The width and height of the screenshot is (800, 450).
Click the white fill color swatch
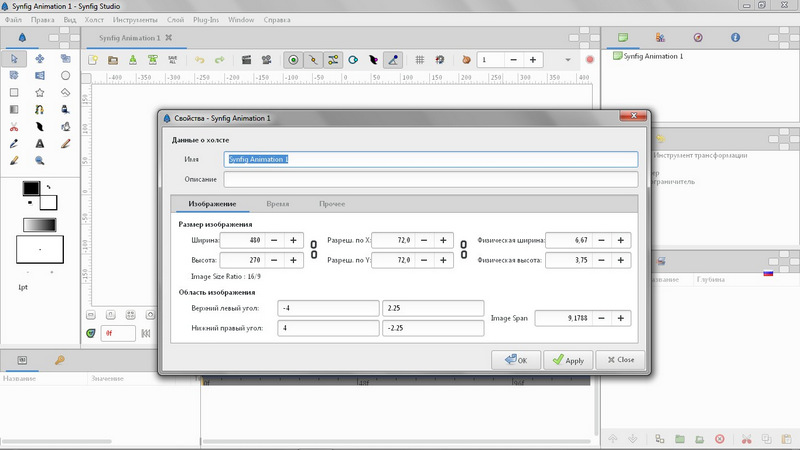49,203
